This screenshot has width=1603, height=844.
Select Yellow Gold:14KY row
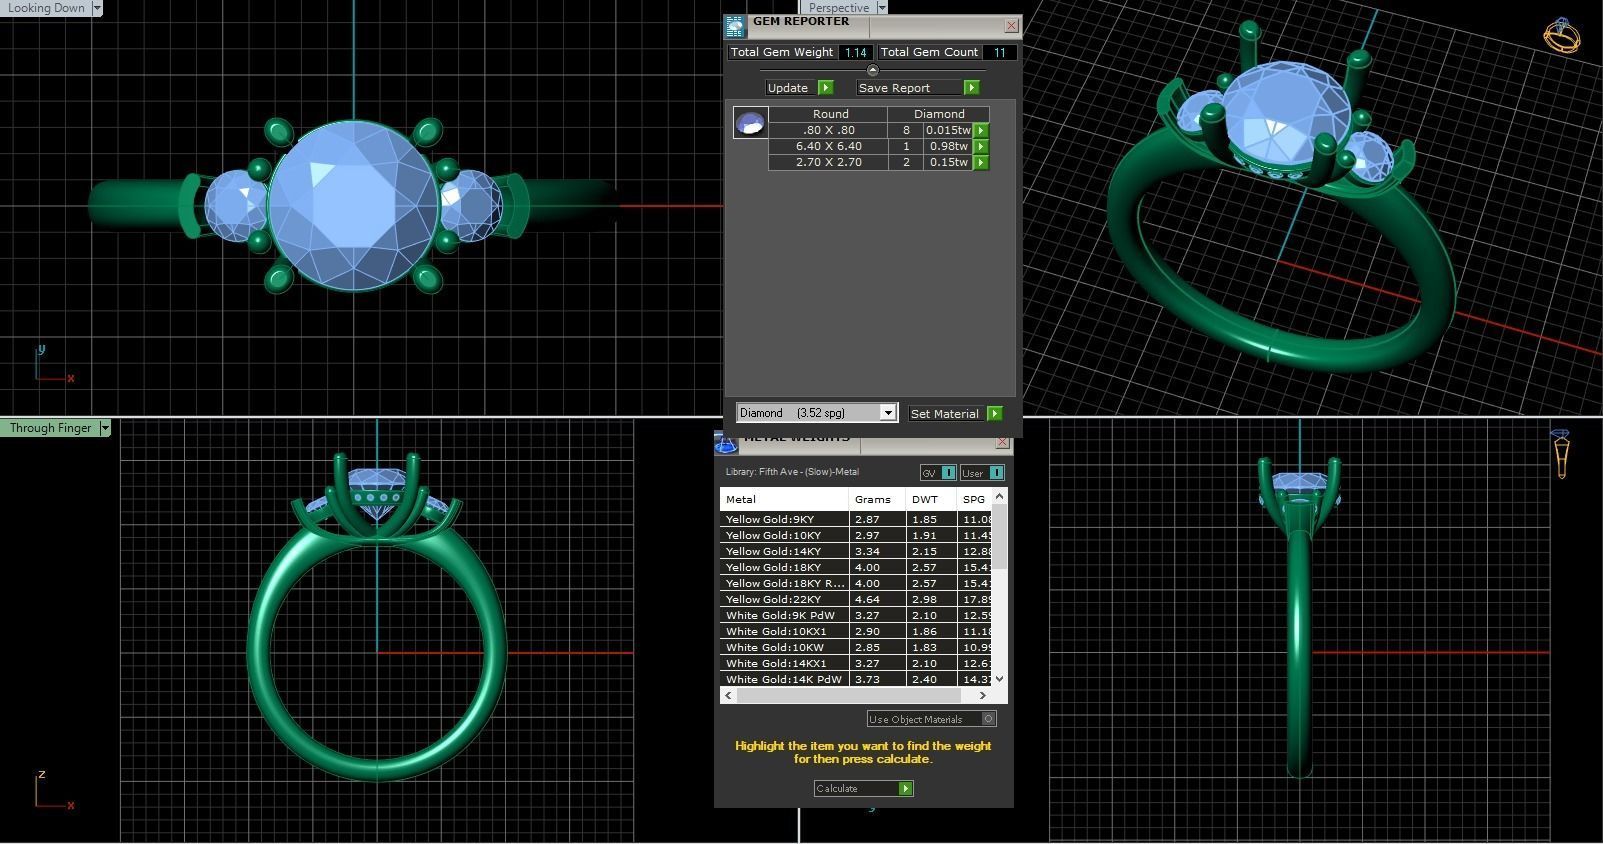[856, 551]
